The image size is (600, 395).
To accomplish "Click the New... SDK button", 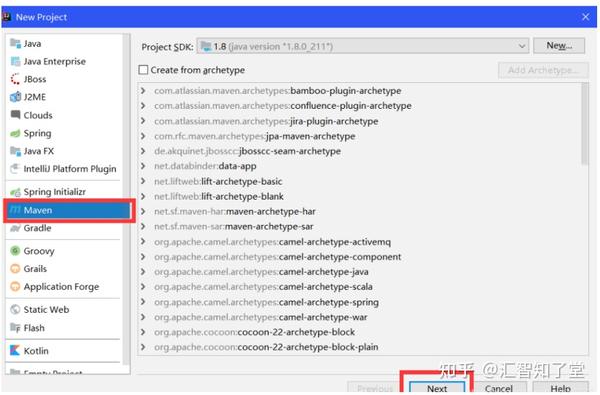I will (x=559, y=46).
